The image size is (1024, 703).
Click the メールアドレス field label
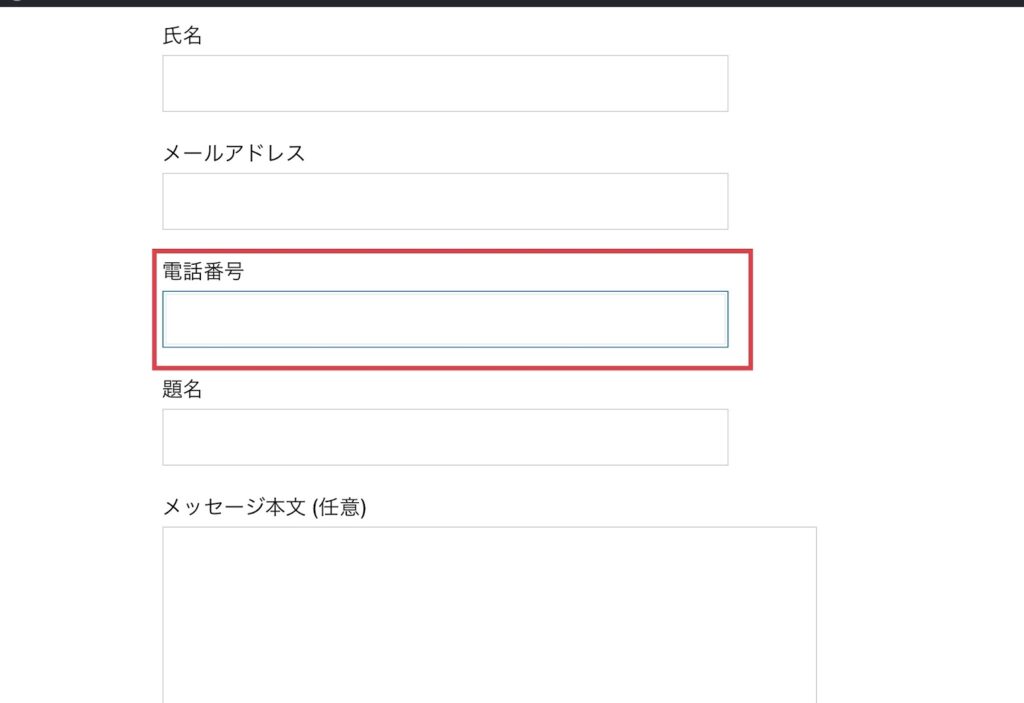coord(234,153)
